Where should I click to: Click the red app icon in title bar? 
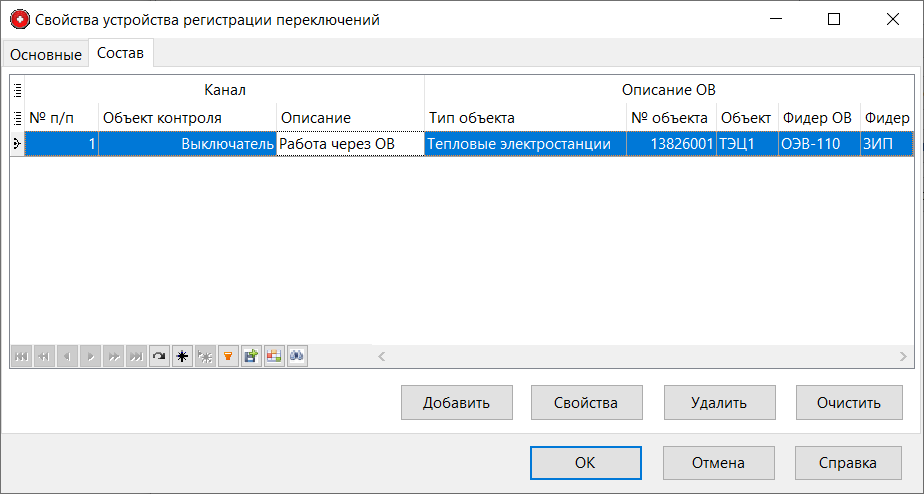19,19
